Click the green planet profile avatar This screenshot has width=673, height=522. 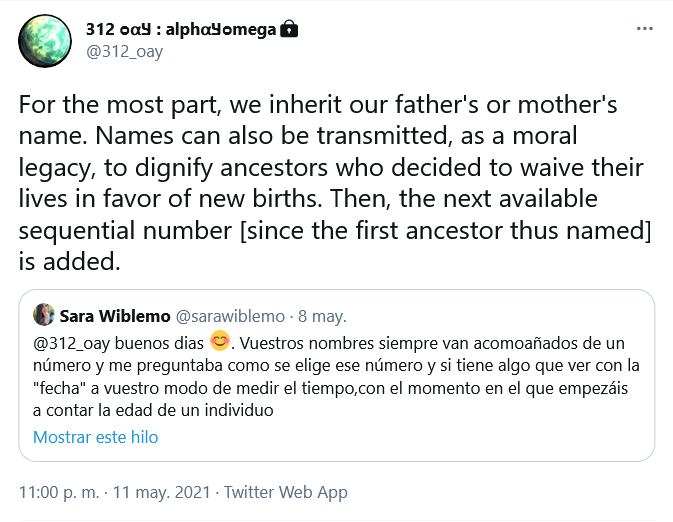tap(45, 41)
